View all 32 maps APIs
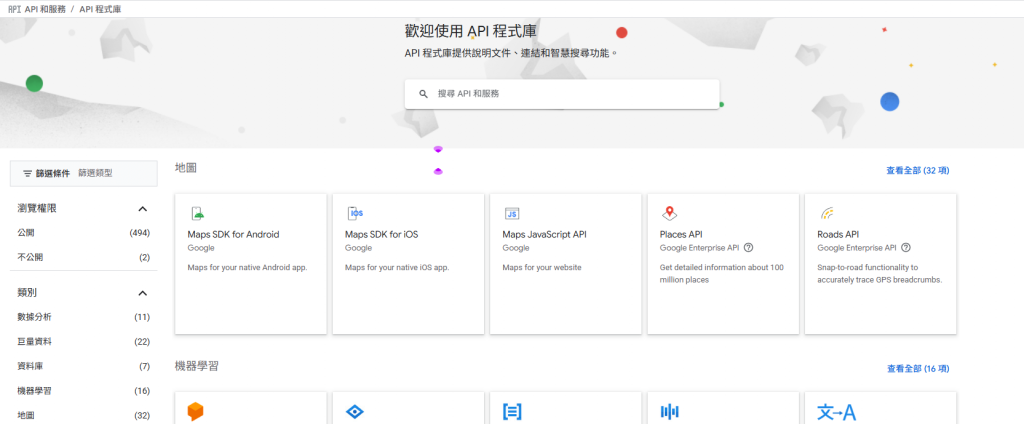 [x=918, y=171]
